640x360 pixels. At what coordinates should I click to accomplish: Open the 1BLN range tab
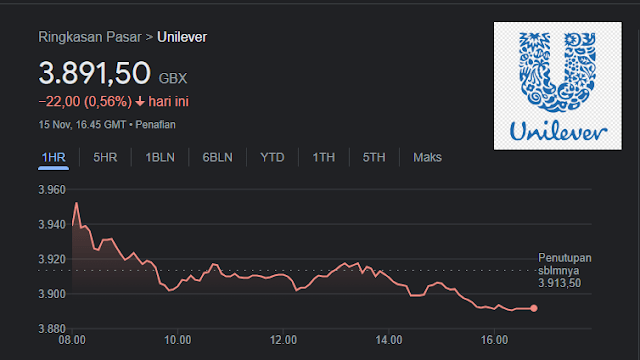click(x=160, y=158)
